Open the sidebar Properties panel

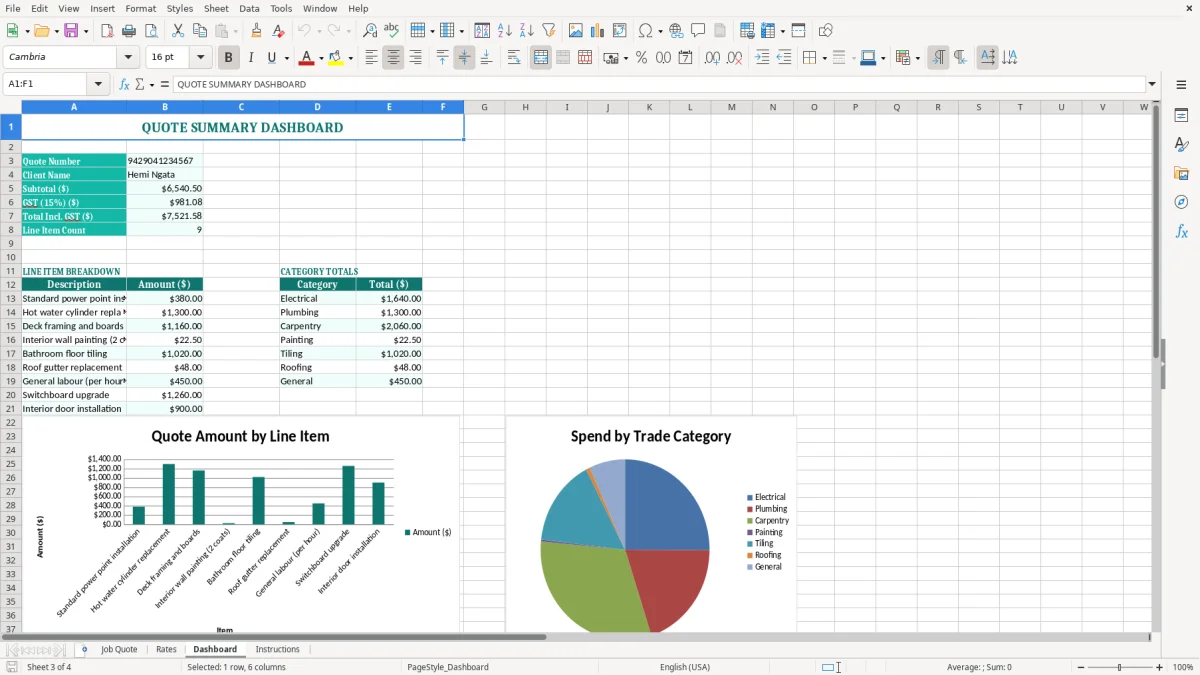[x=1181, y=116]
